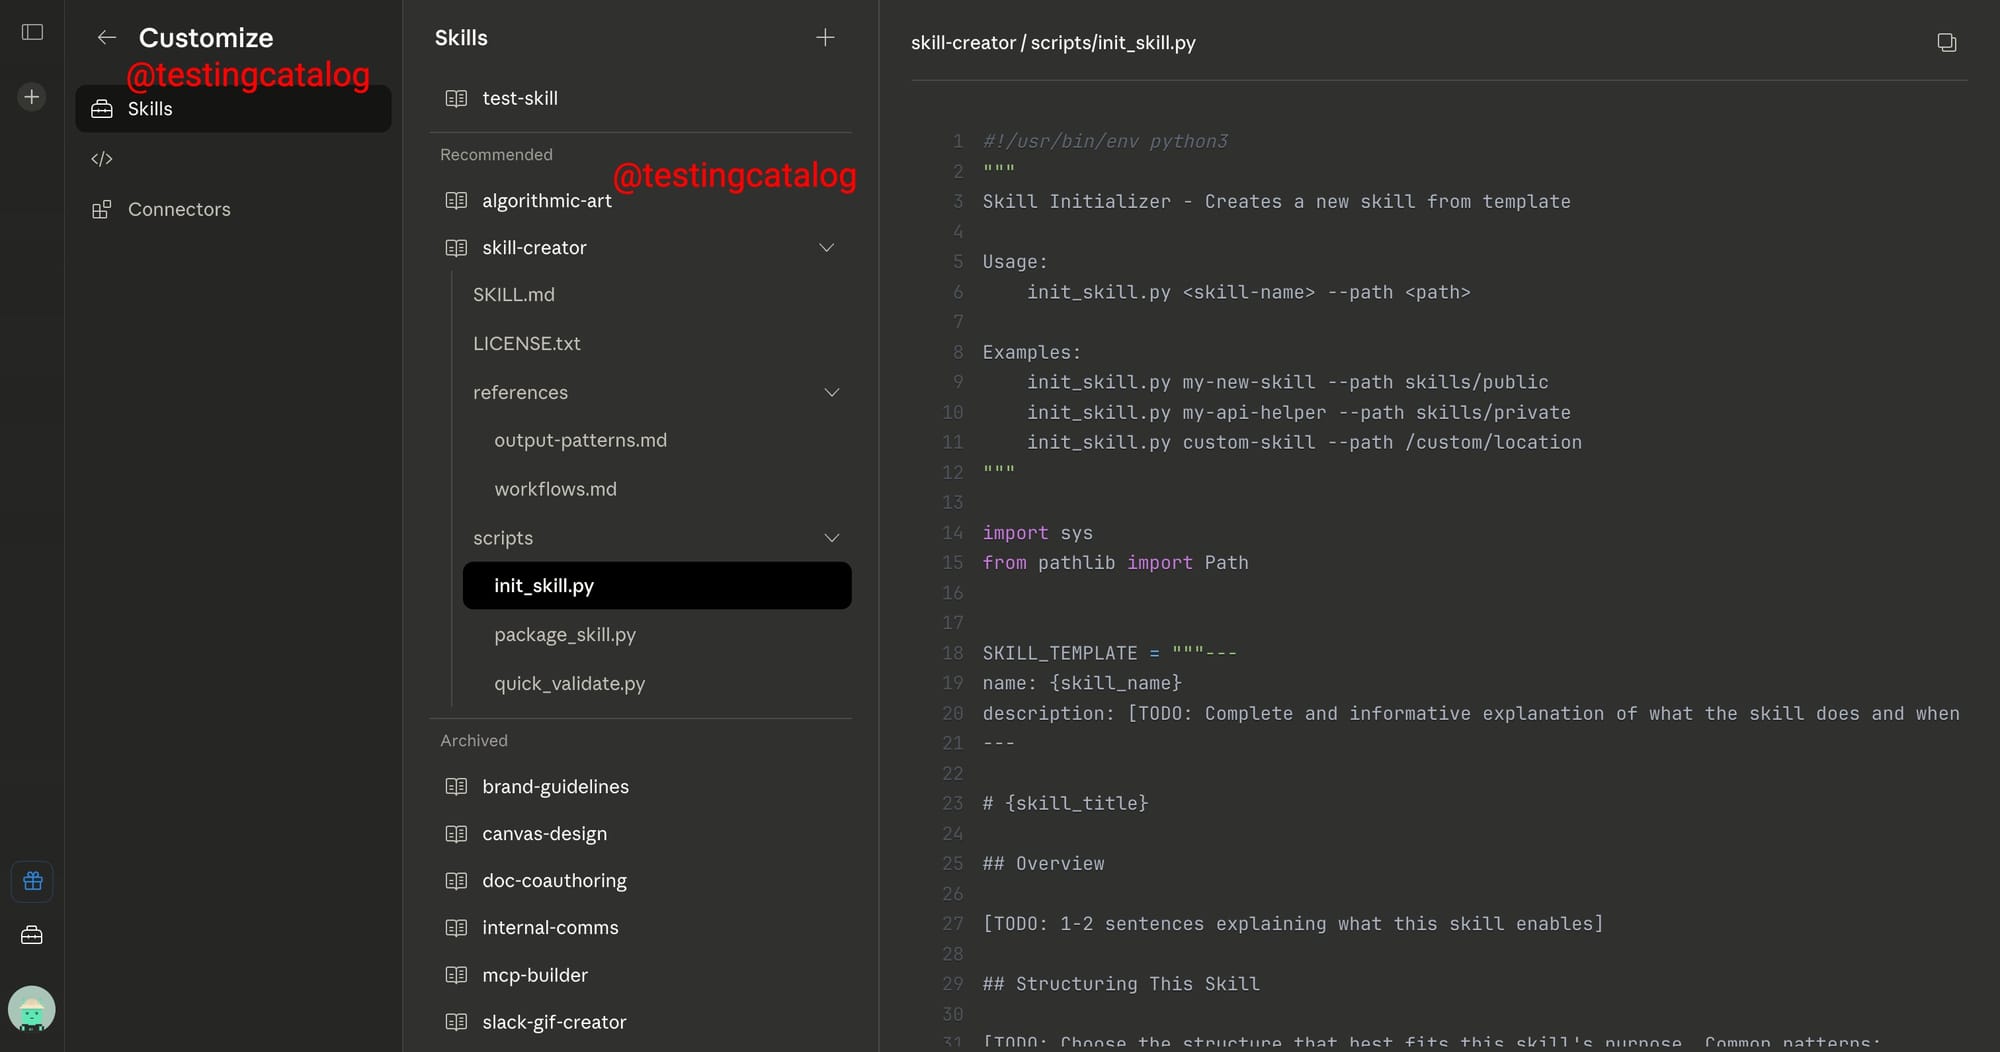Click the back arrow beside Customize
This screenshot has height=1052, width=2000.
point(107,38)
